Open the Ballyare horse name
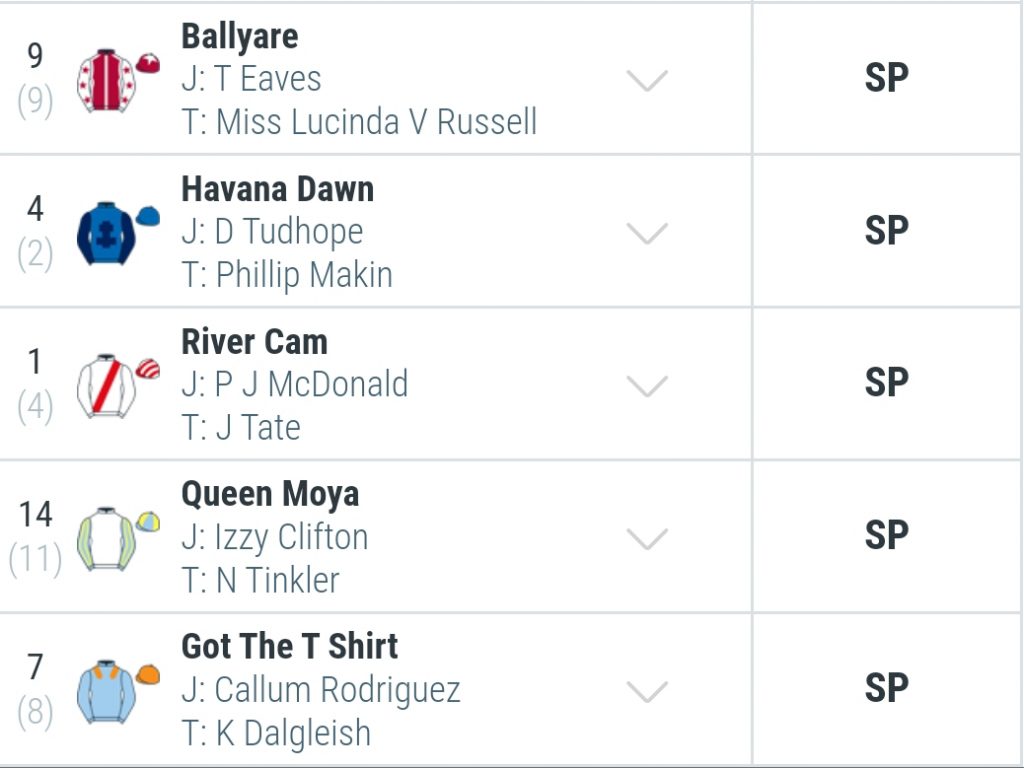 tap(240, 37)
